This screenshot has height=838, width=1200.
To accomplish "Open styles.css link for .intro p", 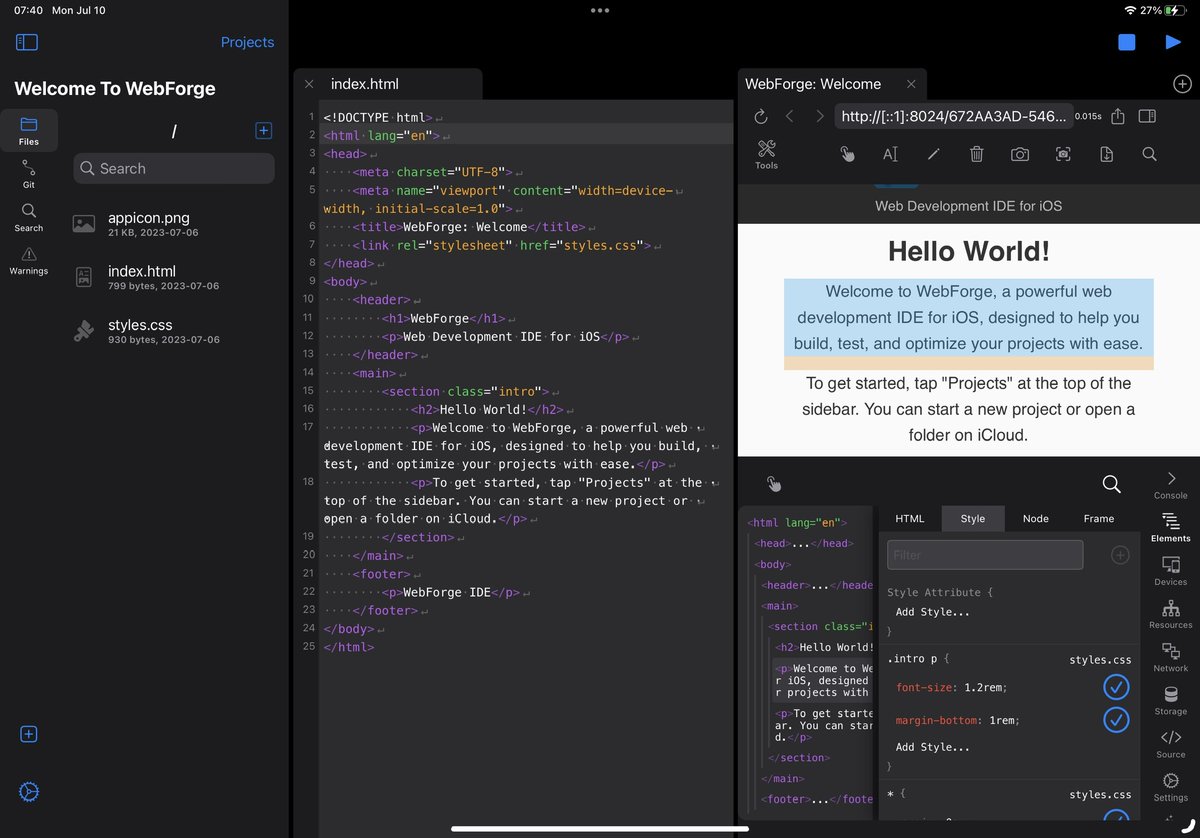I will pyautogui.click(x=1100, y=659).
